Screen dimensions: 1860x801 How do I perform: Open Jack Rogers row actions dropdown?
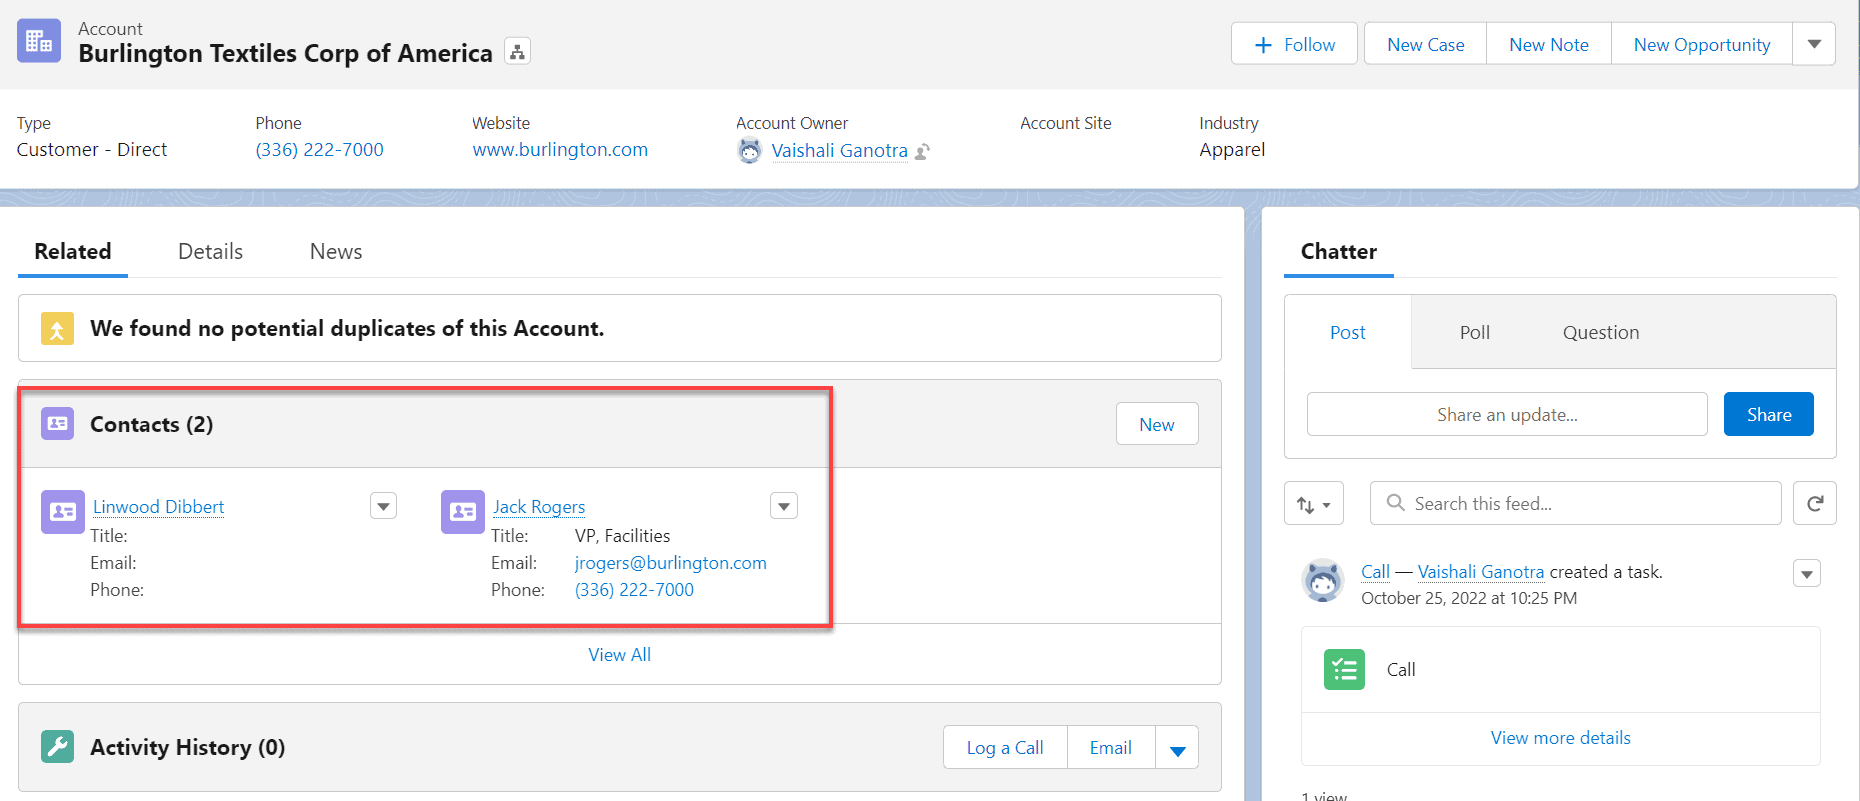[784, 506]
